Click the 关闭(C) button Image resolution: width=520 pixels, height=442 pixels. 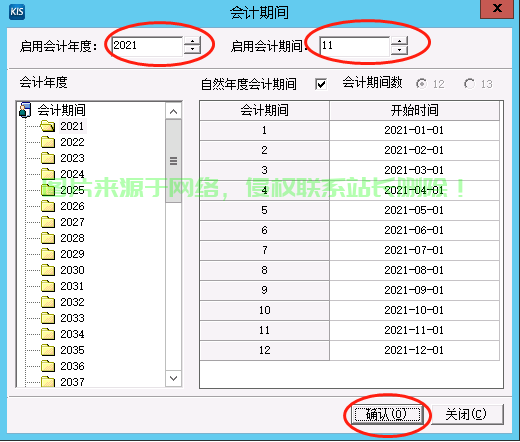tap(467, 414)
